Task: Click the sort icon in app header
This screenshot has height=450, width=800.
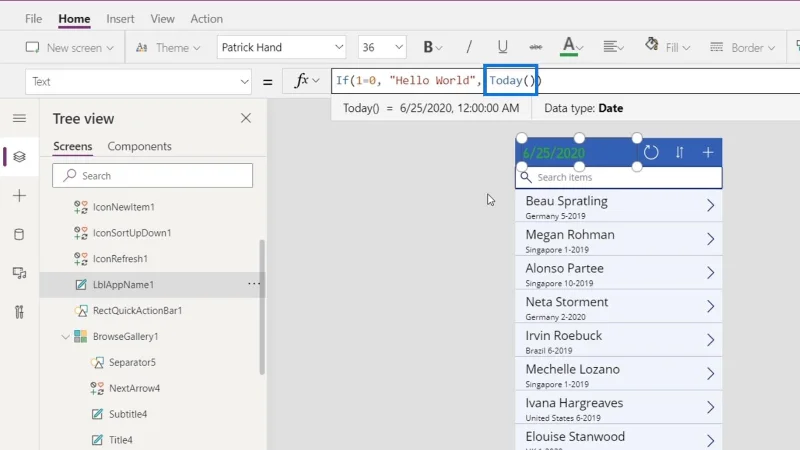Action: [x=680, y=152]
